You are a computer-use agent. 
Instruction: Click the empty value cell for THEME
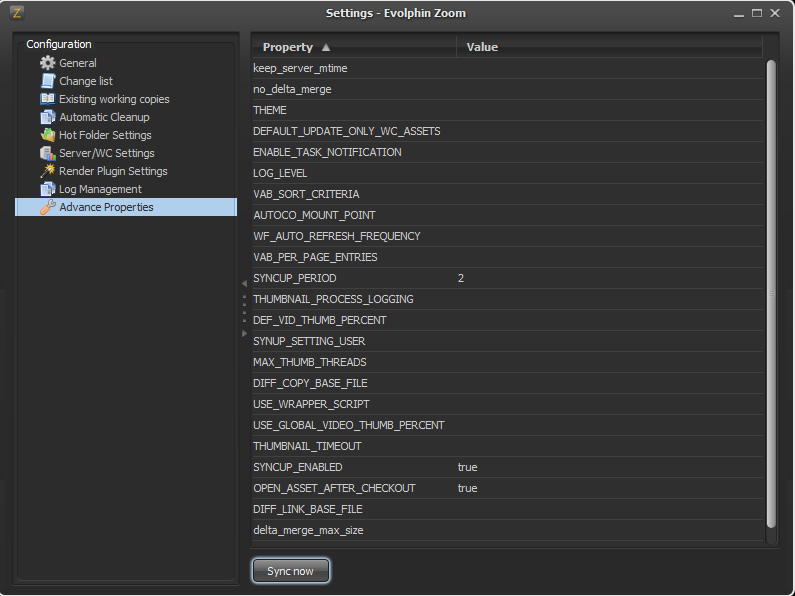609,110
